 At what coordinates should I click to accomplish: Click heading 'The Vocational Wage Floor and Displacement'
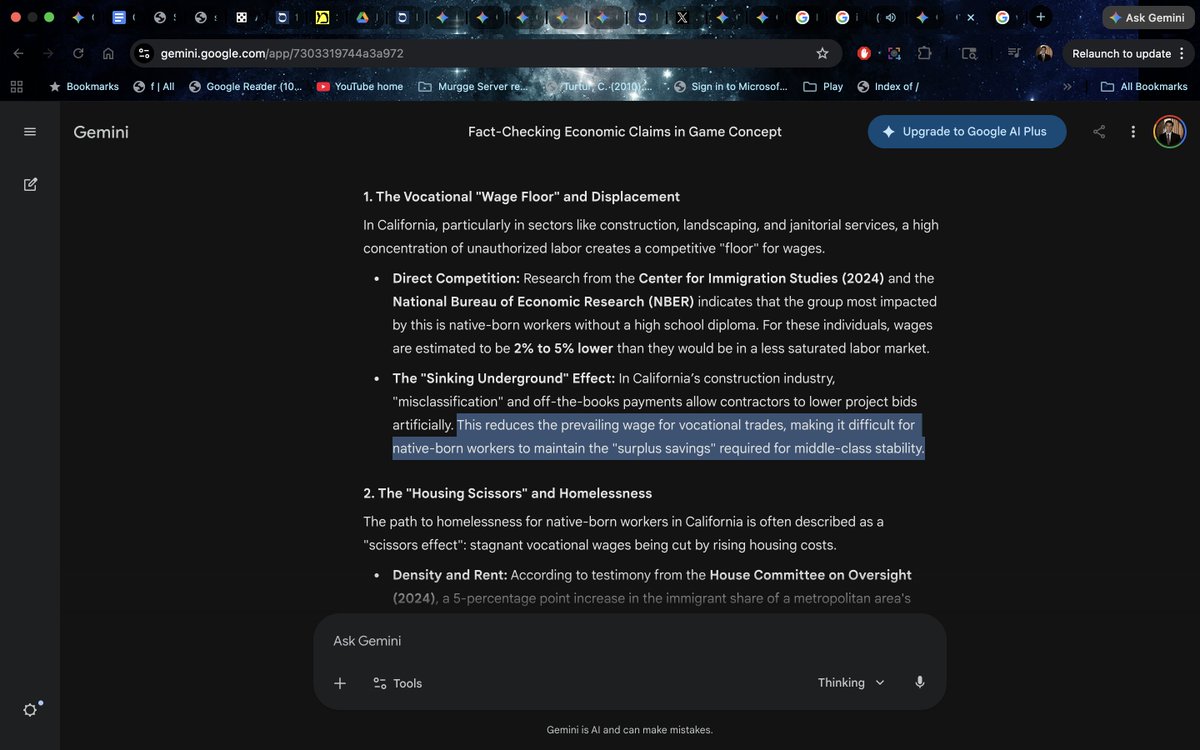click(521, 197)
